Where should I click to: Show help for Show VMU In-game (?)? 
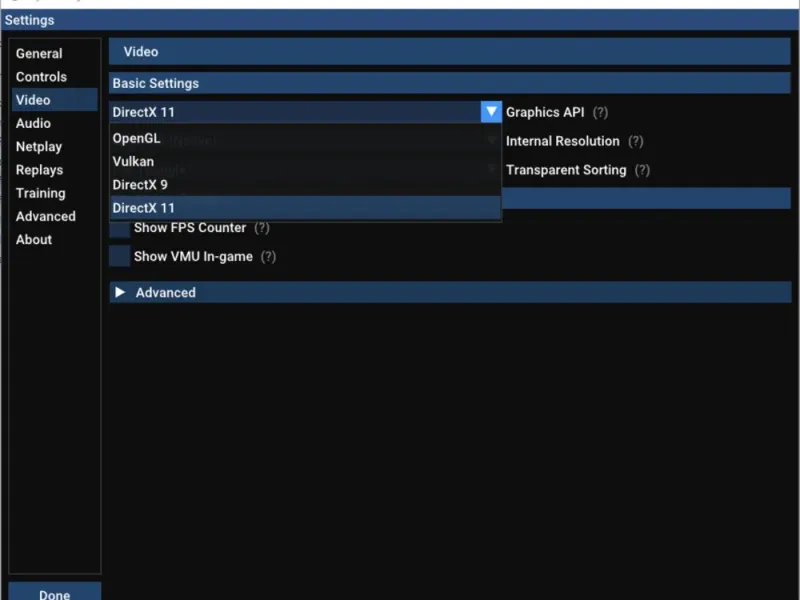coord(268,257)
